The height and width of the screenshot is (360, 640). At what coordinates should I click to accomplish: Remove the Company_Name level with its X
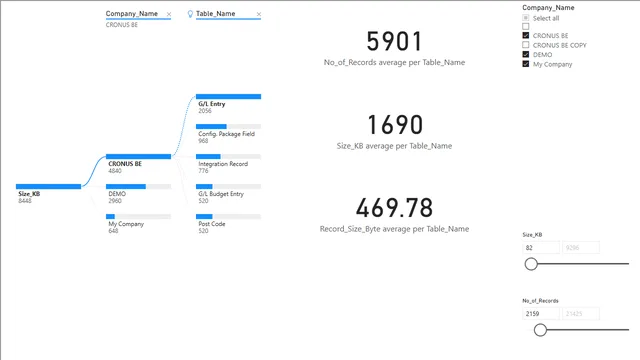coord(169,14)
